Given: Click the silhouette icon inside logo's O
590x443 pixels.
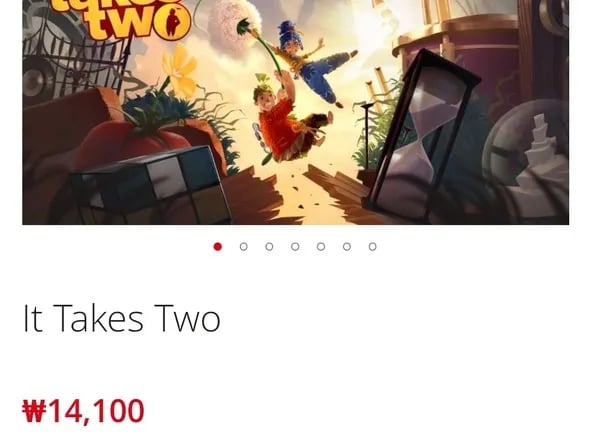Looking at the screenshot, I should coord(173,22).
